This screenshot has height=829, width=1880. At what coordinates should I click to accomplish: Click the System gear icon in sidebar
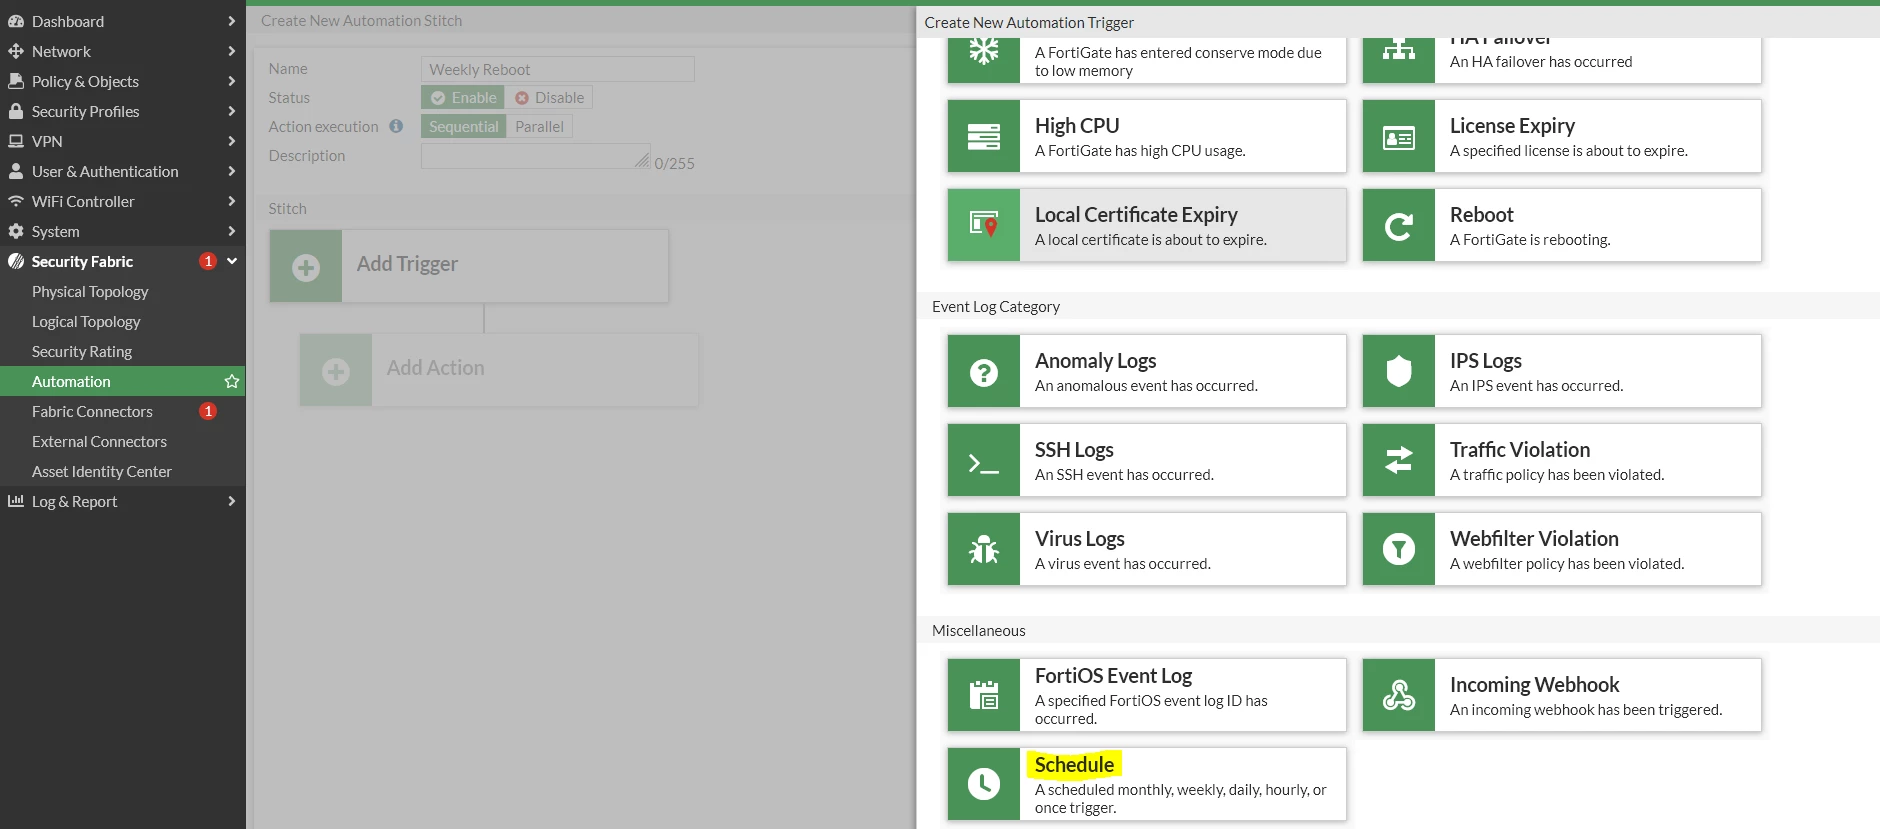point(16,231)
